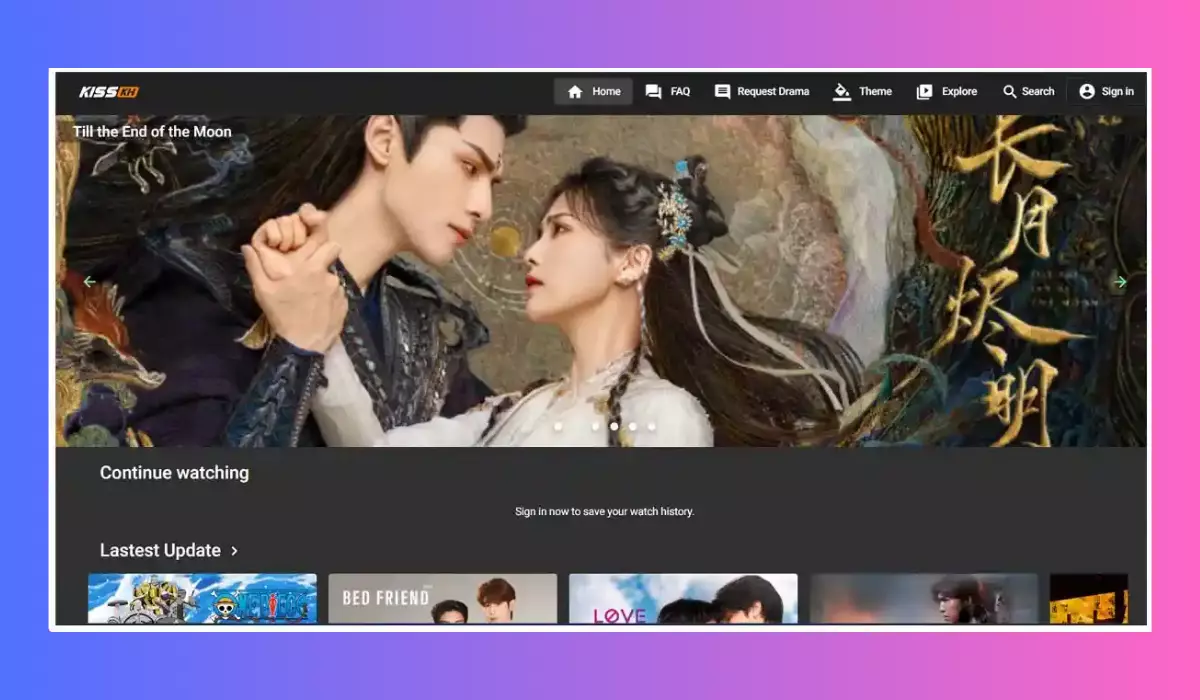Open the fourth blurred drama thumbnail
The width and height of the screenshot is (1200, 700).
[924, 598]
